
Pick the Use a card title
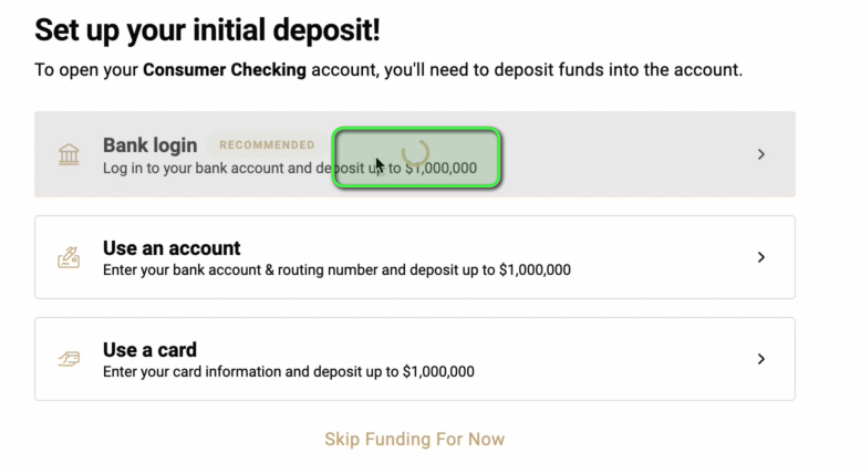150,349
